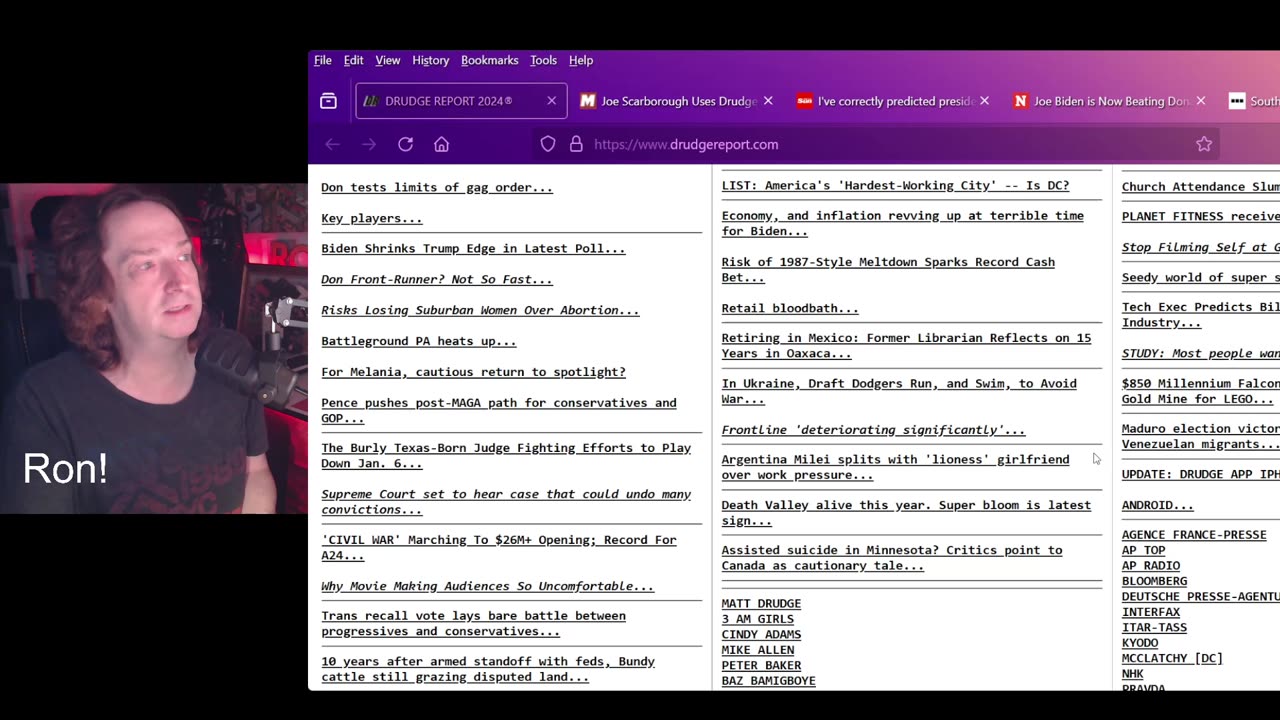Open '10 years after armed standoff' Bundy link
Image resolution: width=1280 pixels, height=720 pixels.
click(488, 669)
